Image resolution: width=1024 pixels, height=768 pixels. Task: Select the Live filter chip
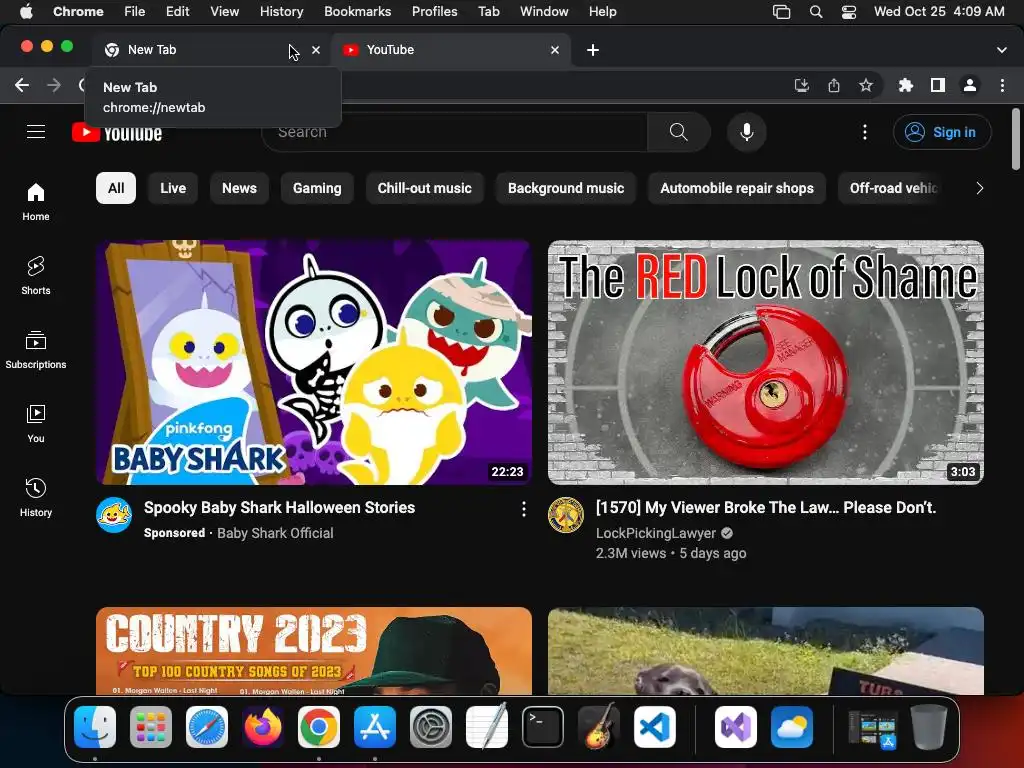point(173,188)
